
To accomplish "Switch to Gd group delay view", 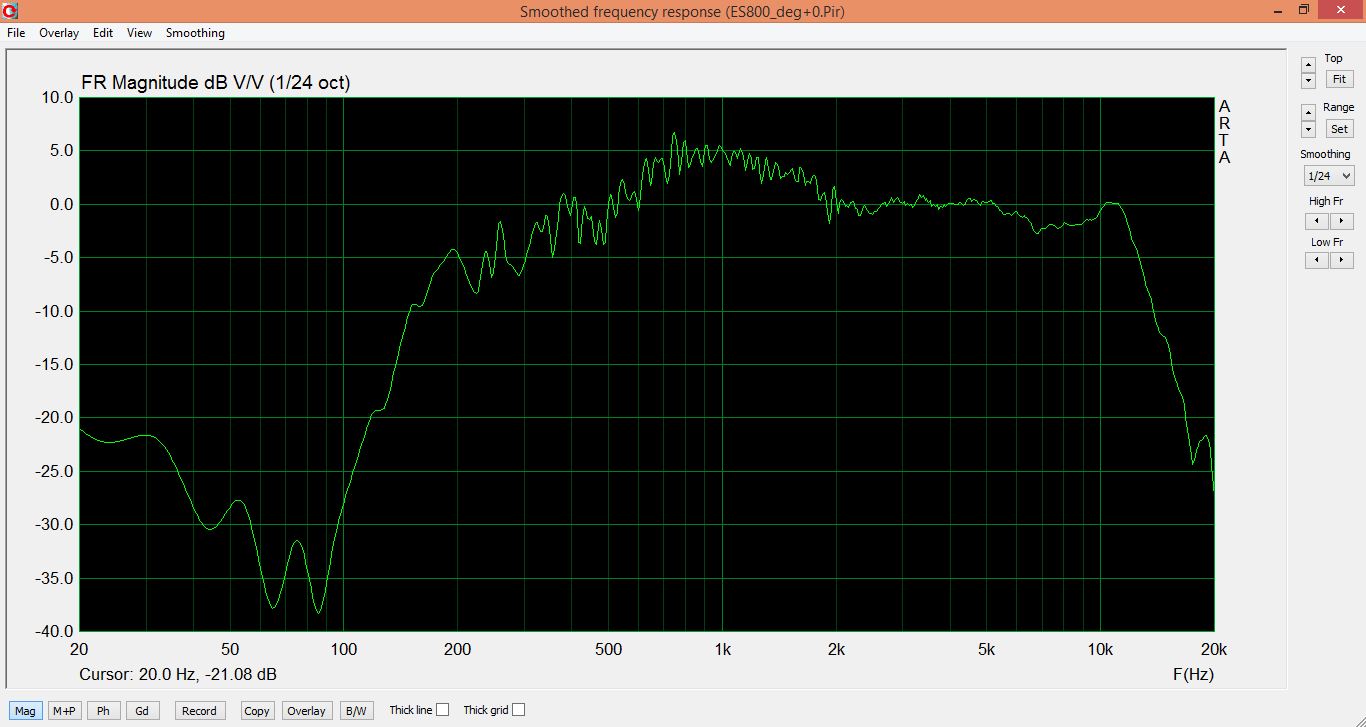I will point(142,711).
